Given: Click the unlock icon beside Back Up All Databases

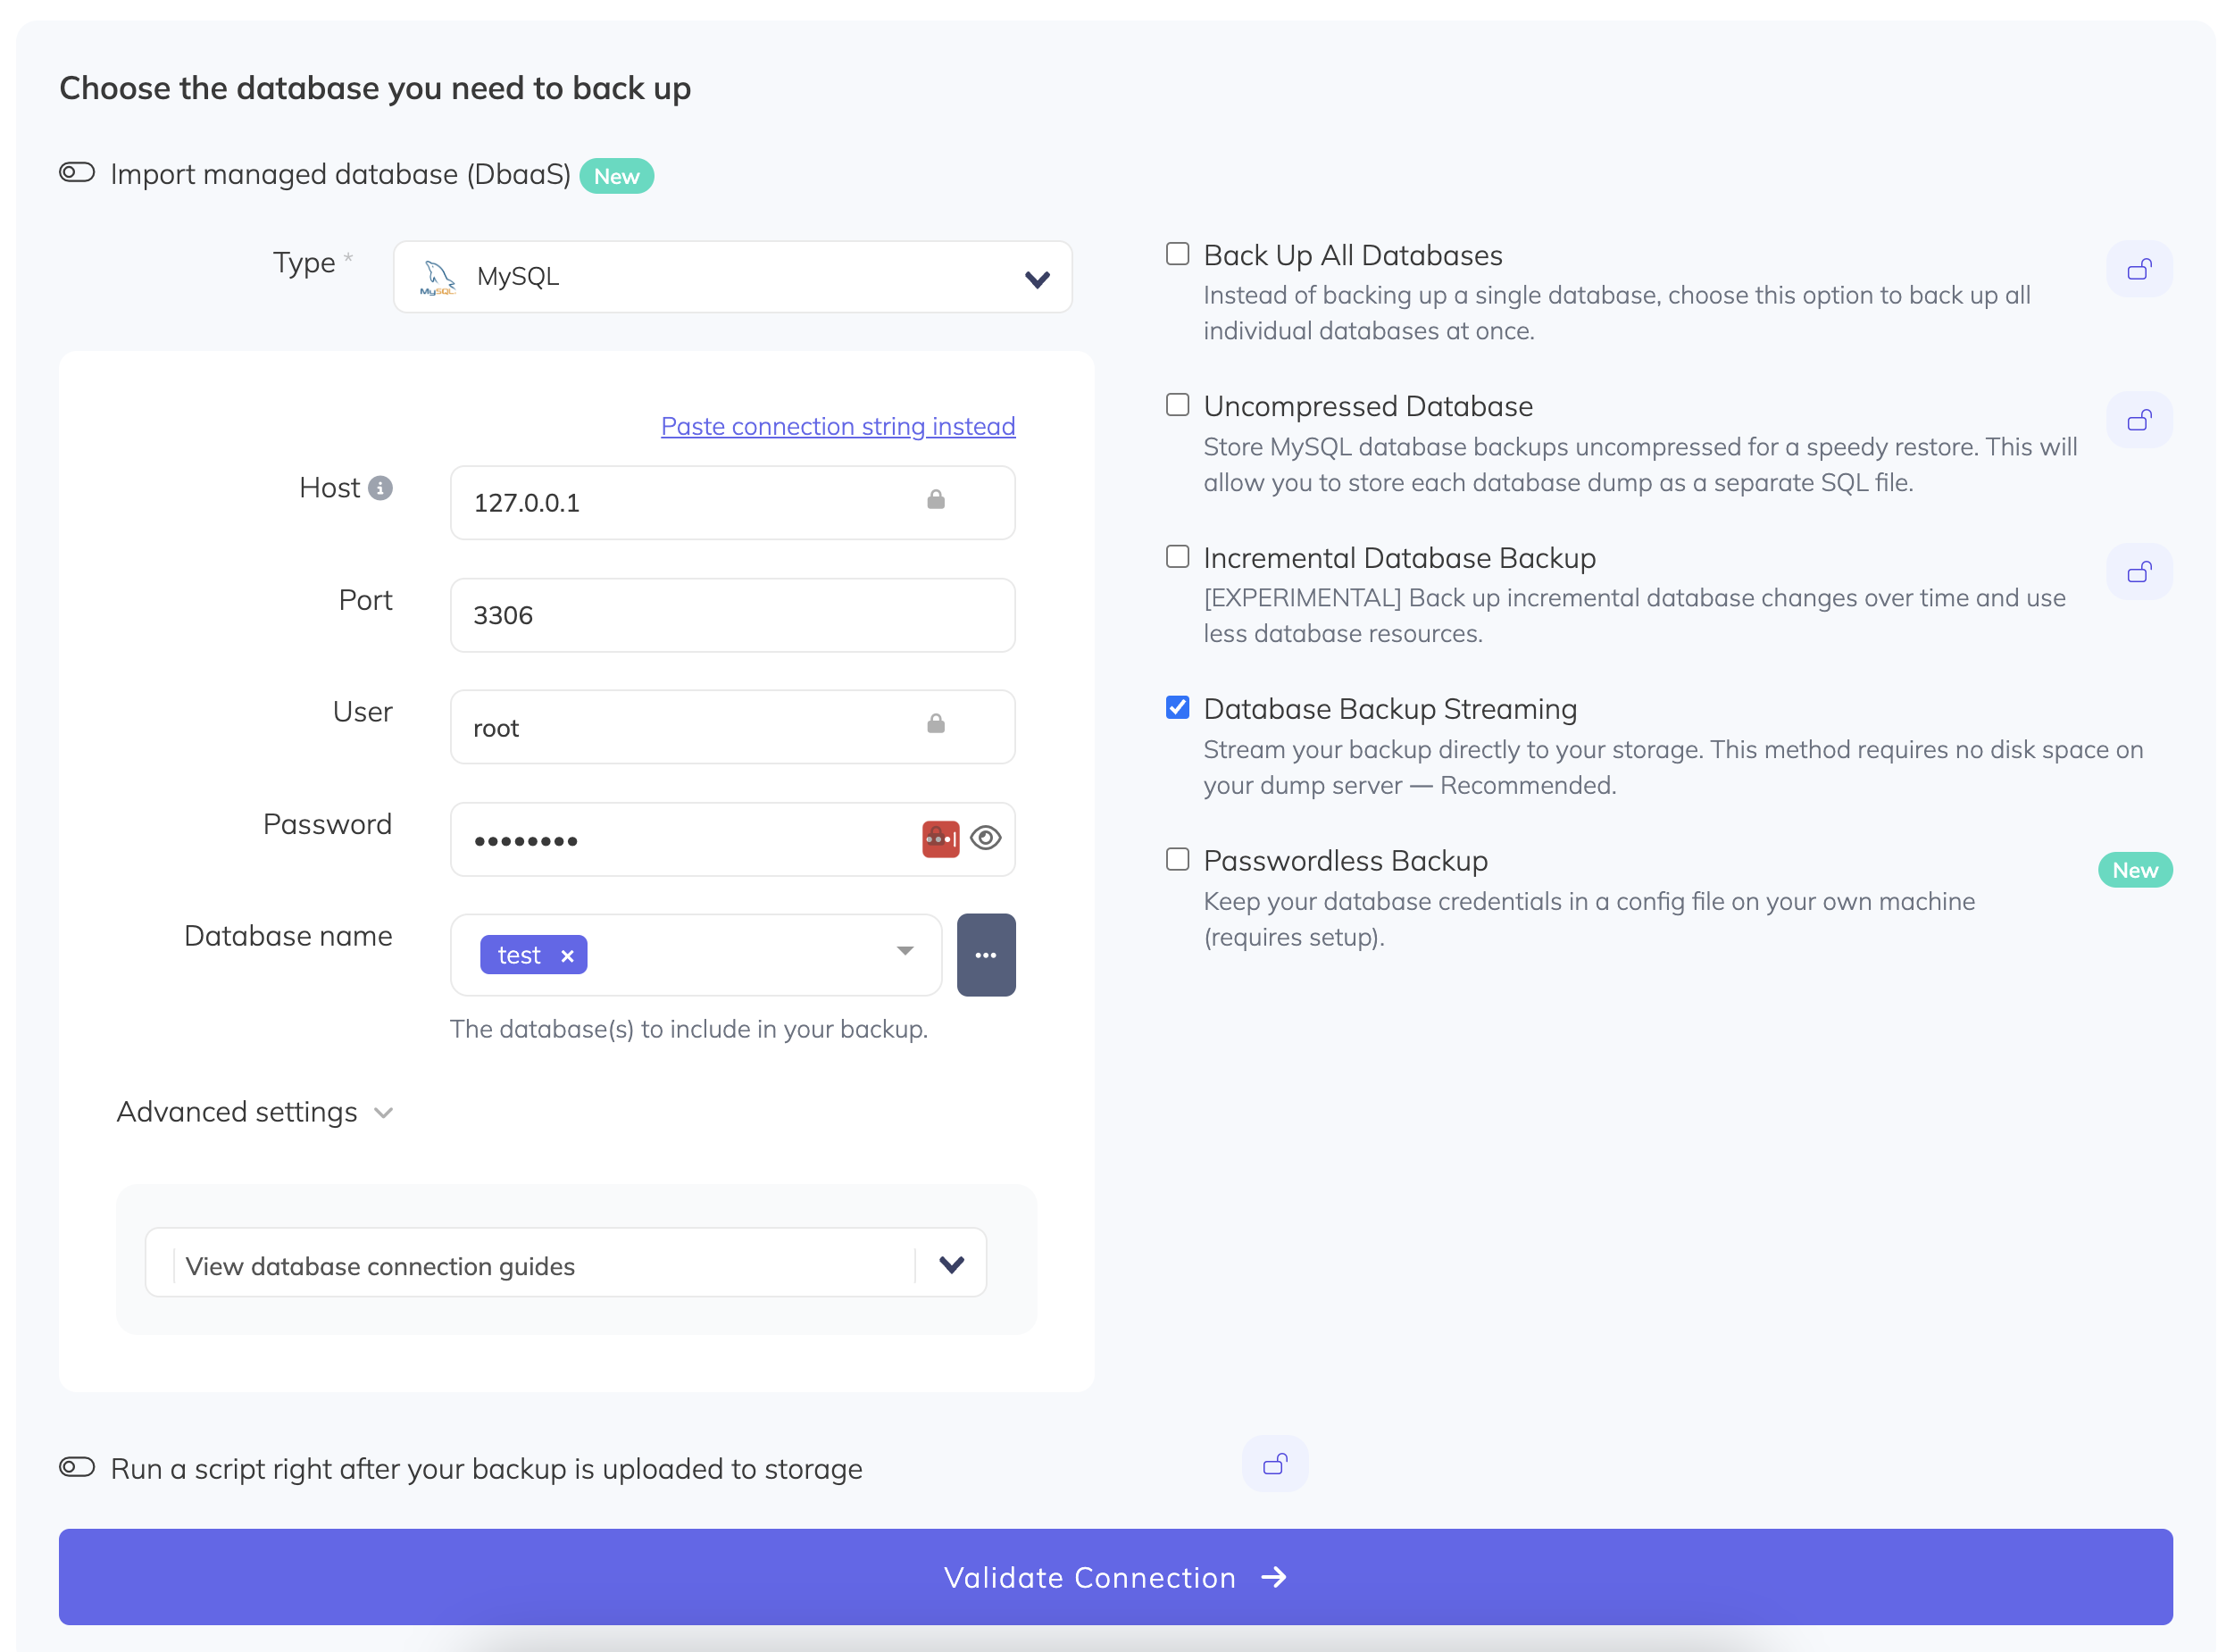Looking at the screenshot, I should tap(2138, 269).
